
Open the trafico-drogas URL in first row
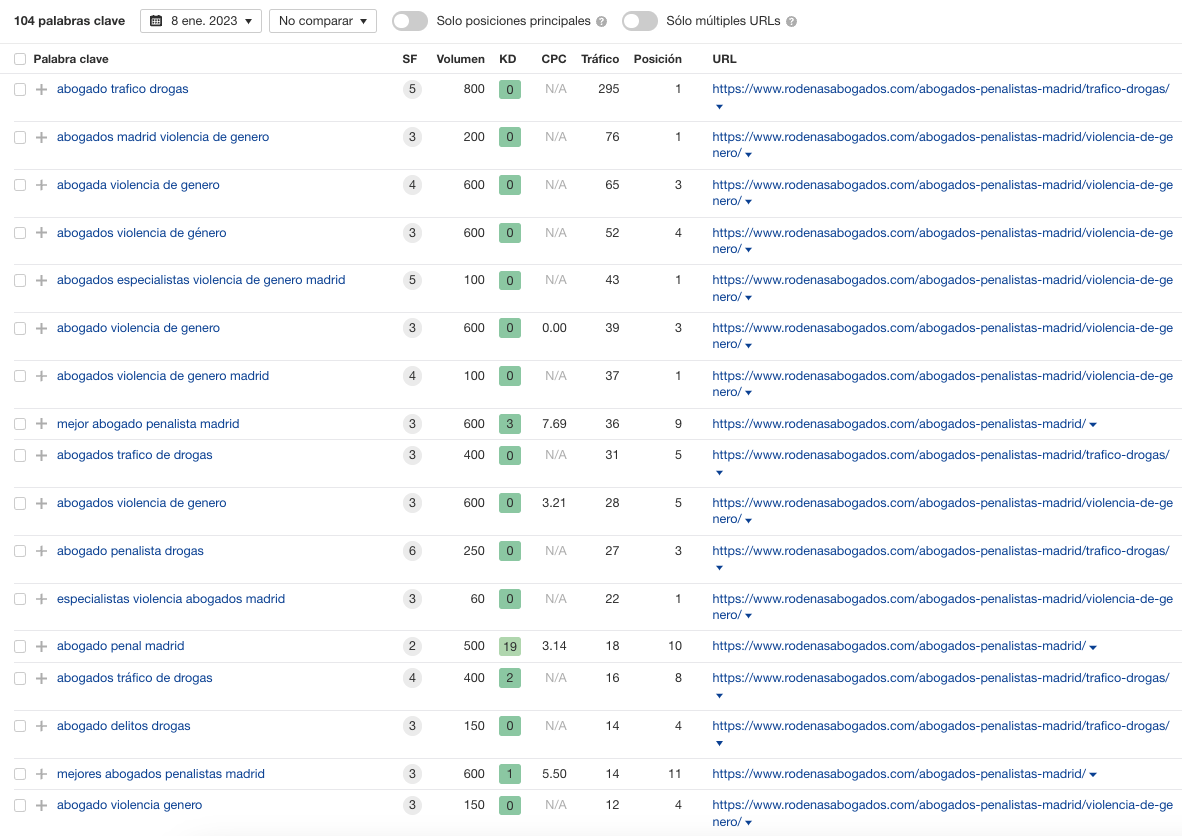pyautogui.click(x=940, y=89)
